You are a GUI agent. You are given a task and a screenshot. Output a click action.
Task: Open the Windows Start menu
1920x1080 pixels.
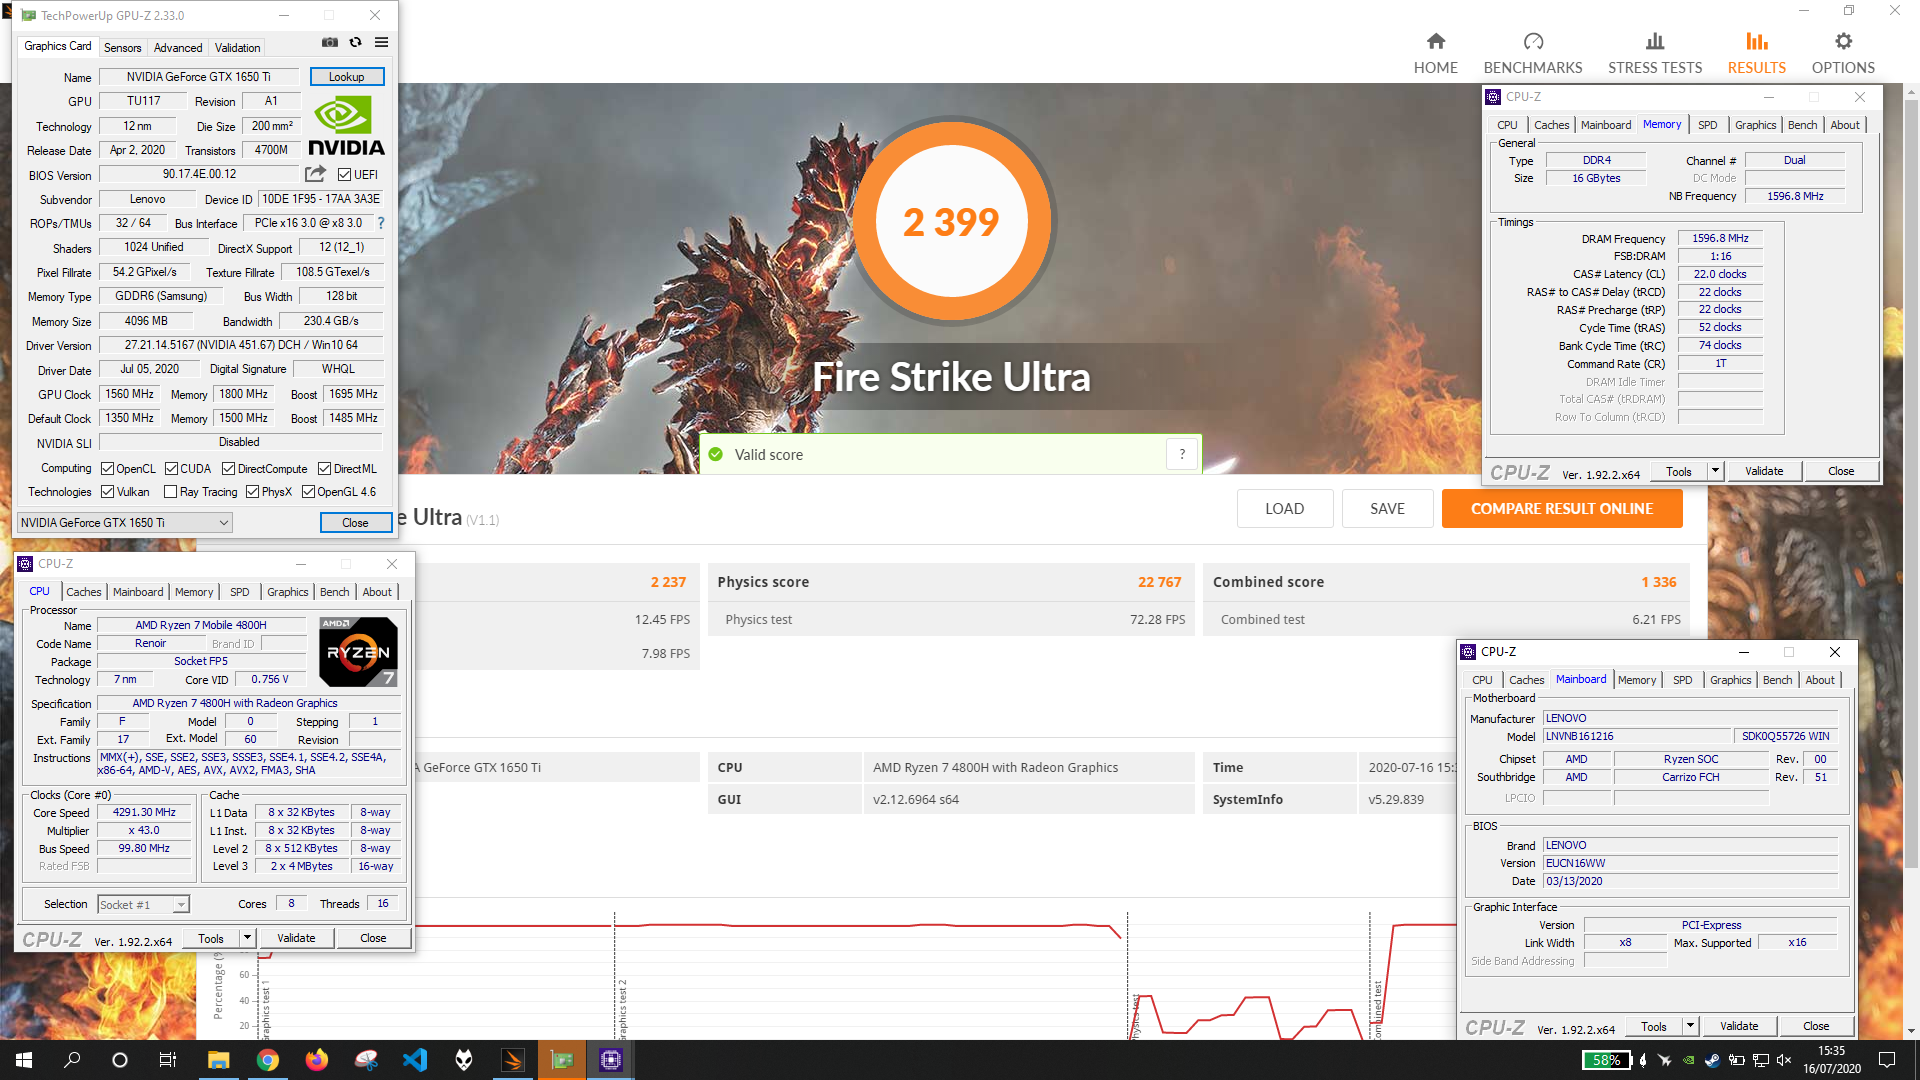24,1060
